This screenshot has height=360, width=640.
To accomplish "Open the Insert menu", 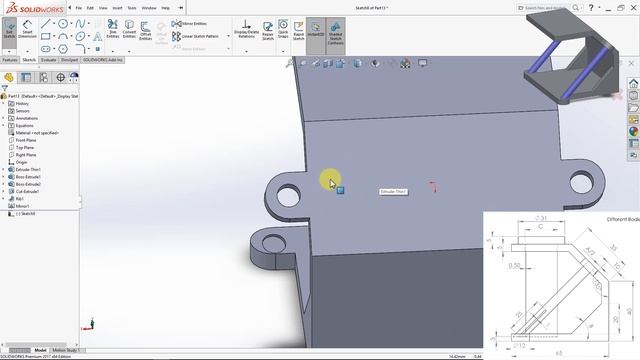I will (x=117, y=8).
